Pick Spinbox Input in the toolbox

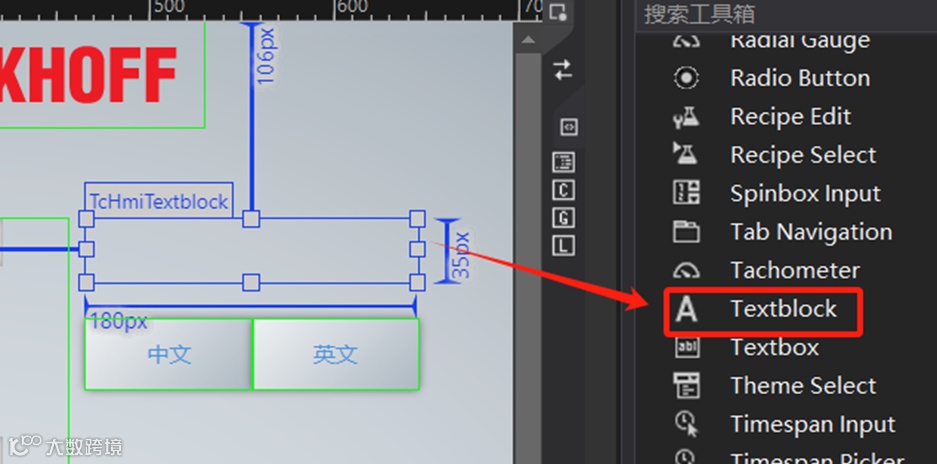805,193
